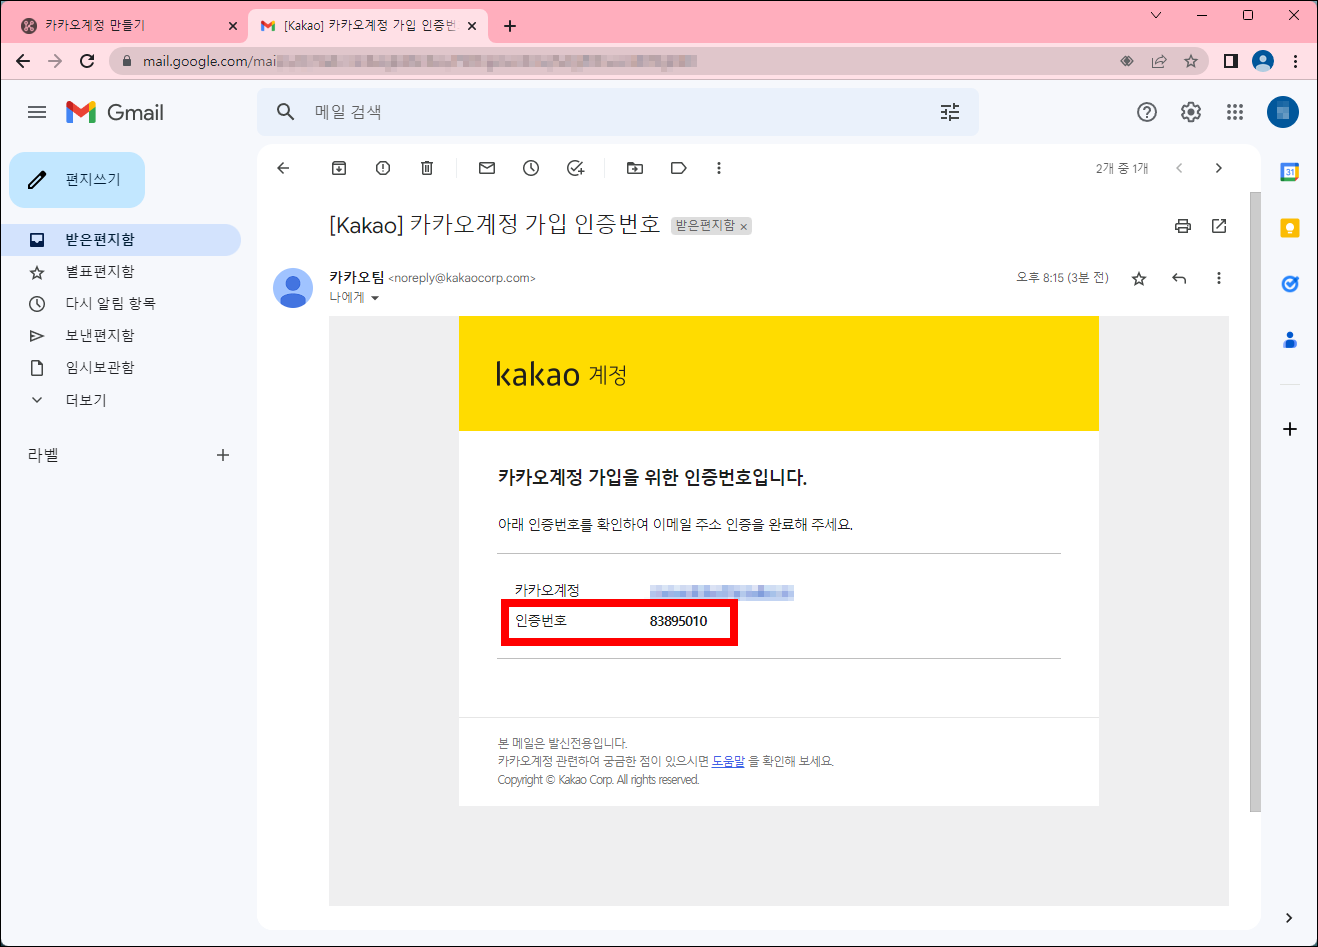Print all messages icon
Screen dimensions: 1318x947
pyautogui.click(x=1183, y=226)
